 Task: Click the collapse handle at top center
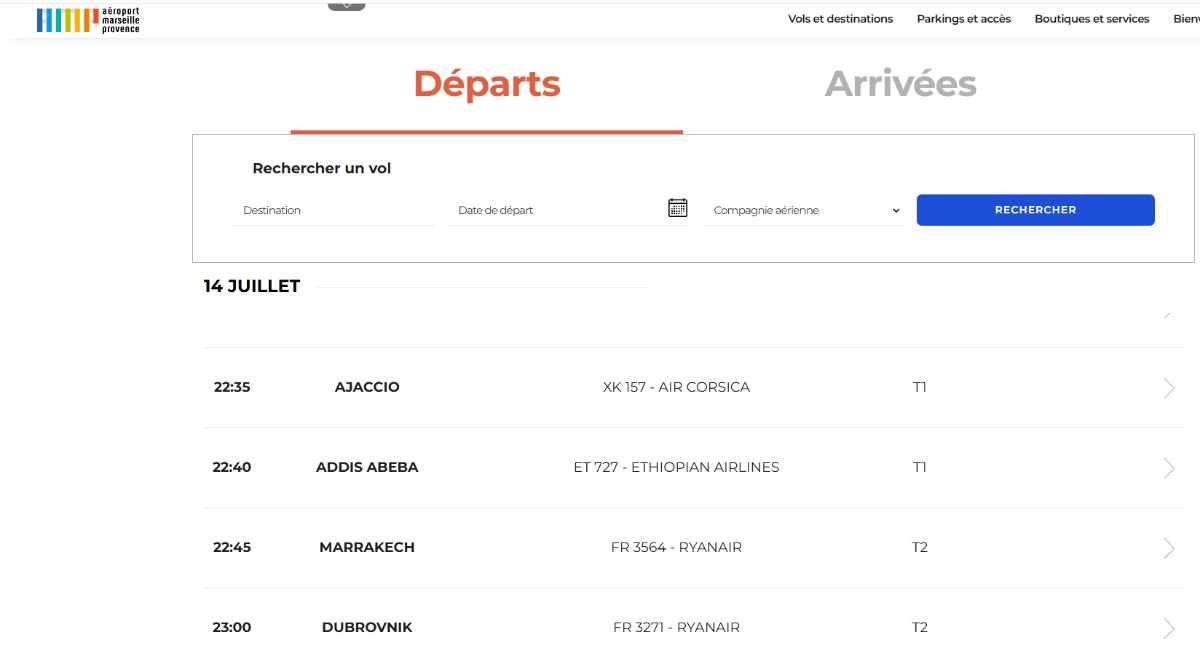pyautogui.click(x=347, y=6)
